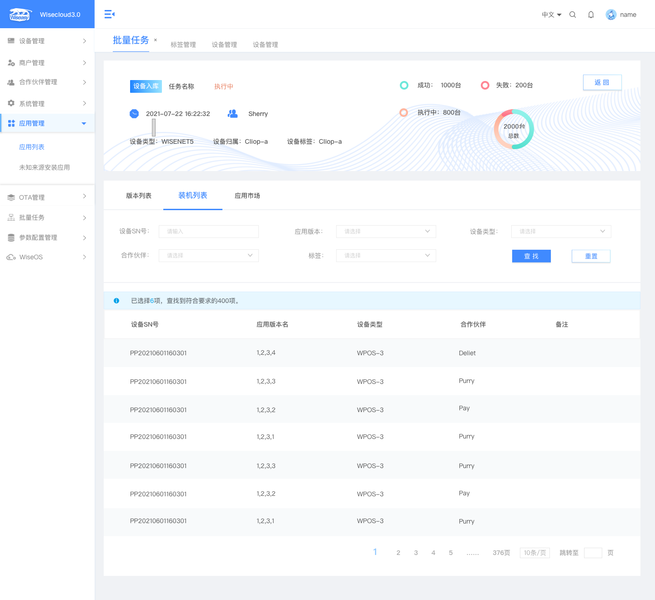Click the user avatar icon beside name
655x600 pixels.
[611, 15]
